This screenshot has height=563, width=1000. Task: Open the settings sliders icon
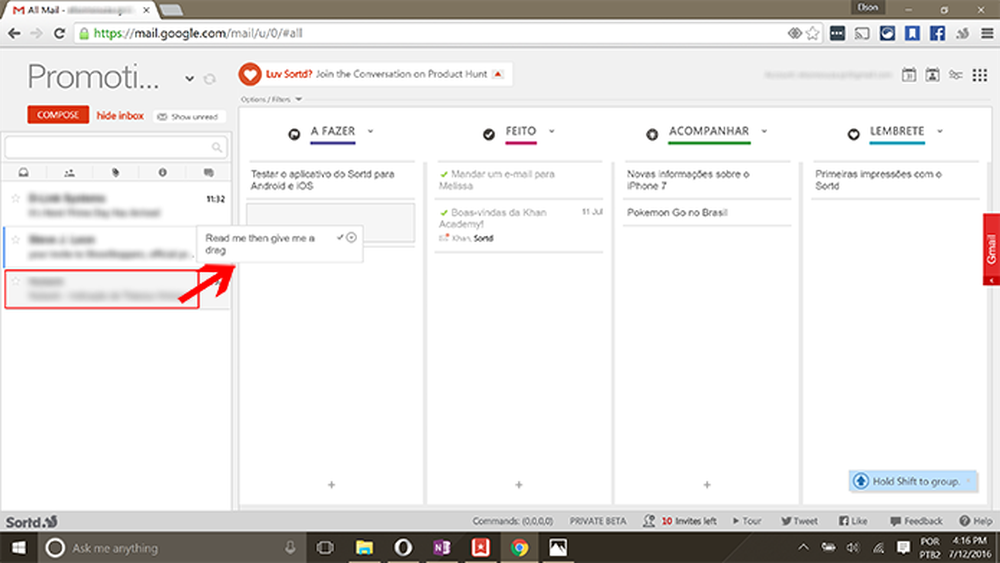click(x=955, y=75)
